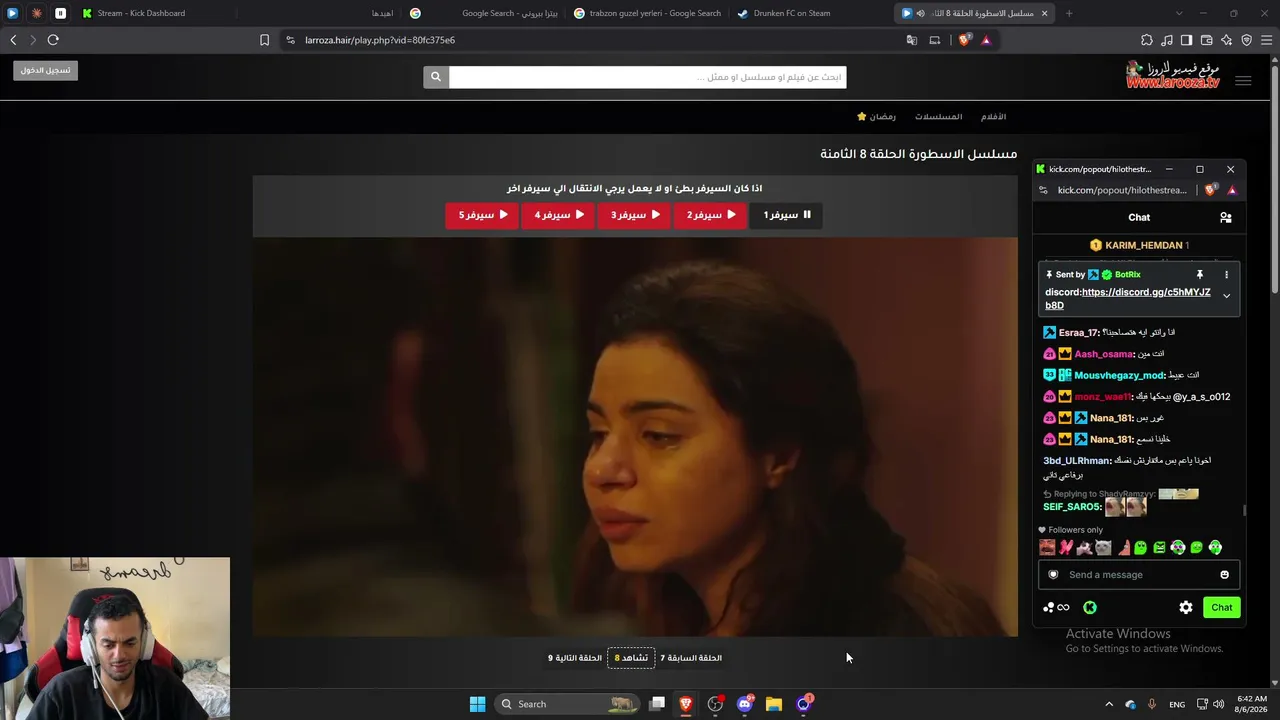Screen dimensions: 1280x720
Task: Open Brave Shields icon in the address bar
Action: tap(964, 40)
